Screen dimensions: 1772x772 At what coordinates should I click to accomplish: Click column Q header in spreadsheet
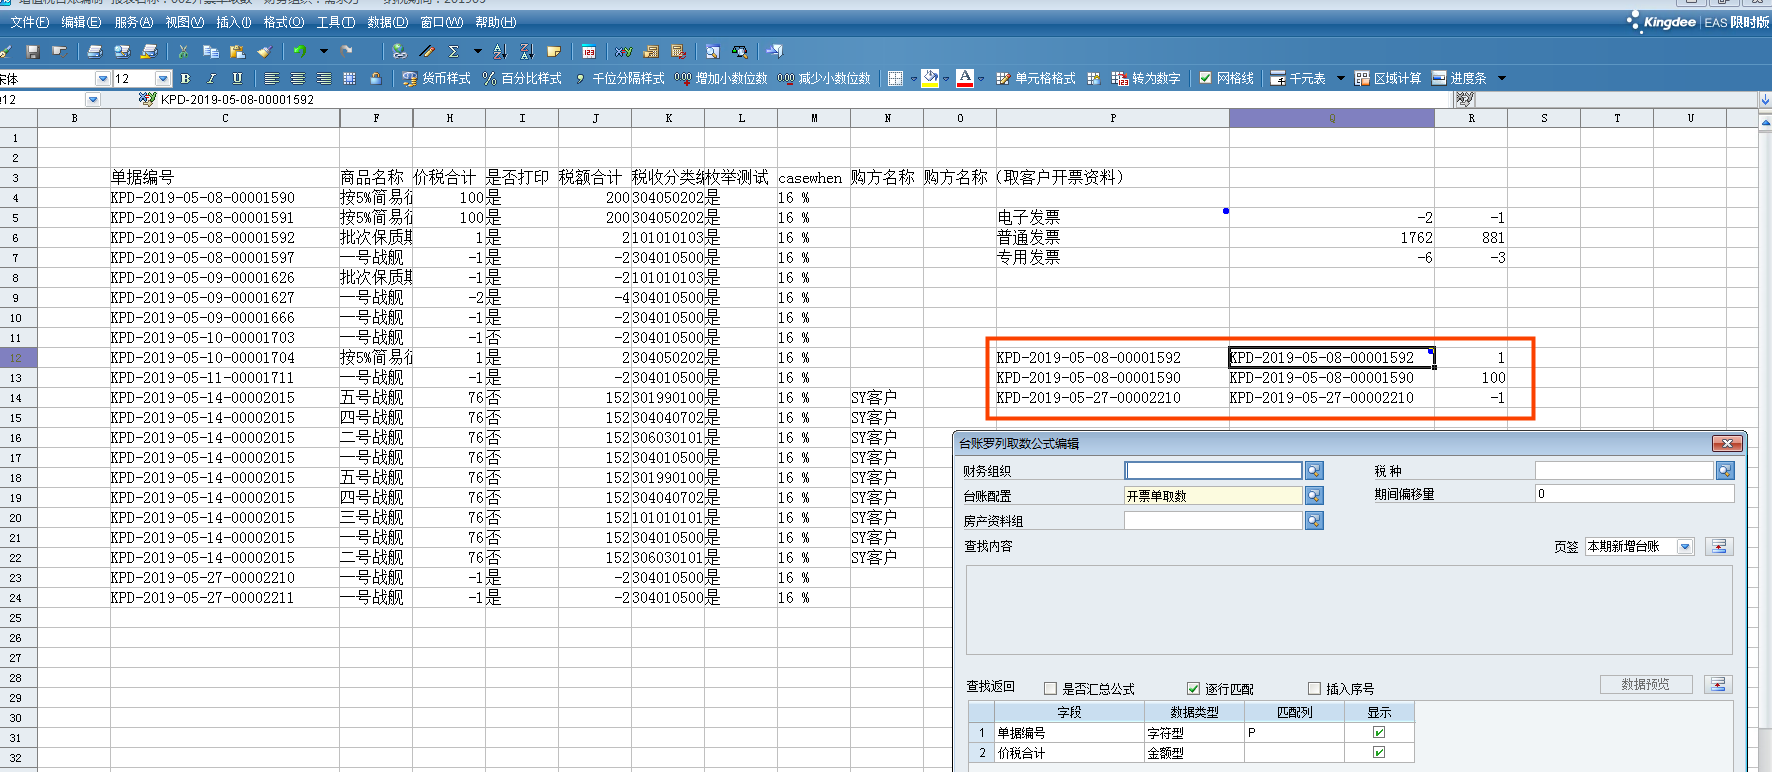pos(1332,118)
